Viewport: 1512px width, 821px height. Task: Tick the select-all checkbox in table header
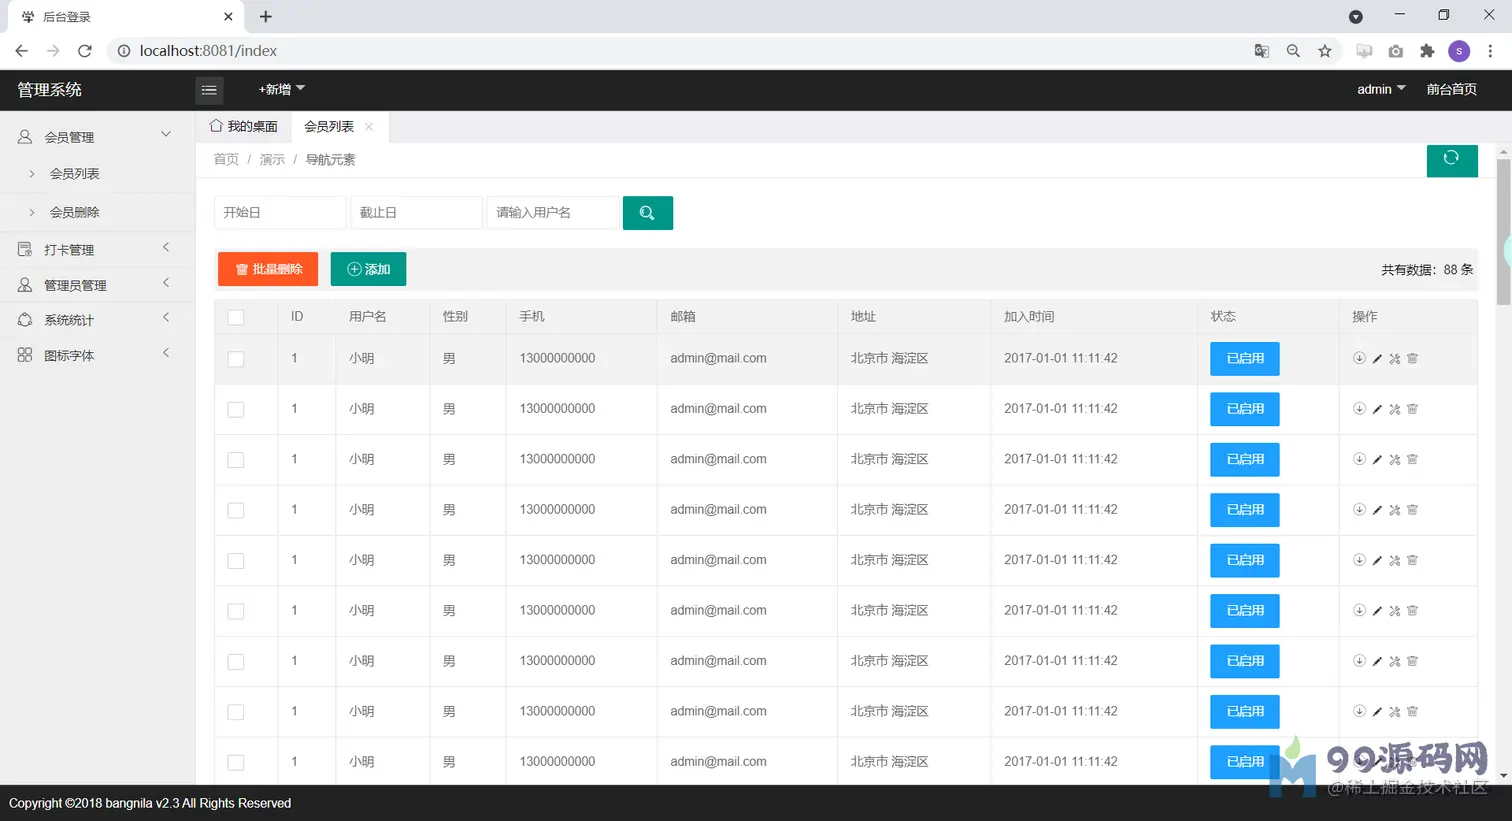point(236,317)
